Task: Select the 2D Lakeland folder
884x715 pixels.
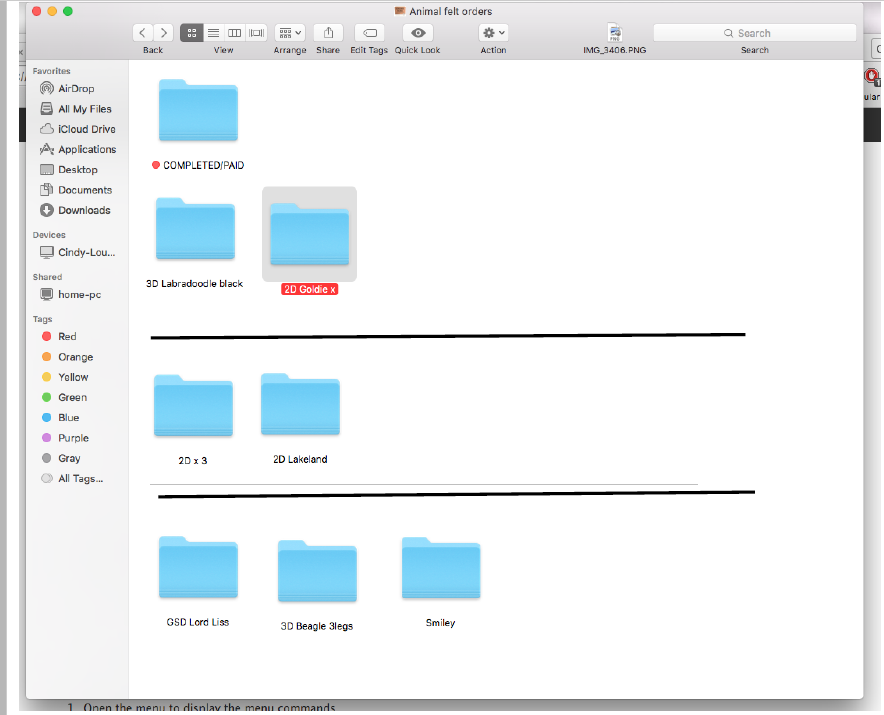Action: click(300, 404)
